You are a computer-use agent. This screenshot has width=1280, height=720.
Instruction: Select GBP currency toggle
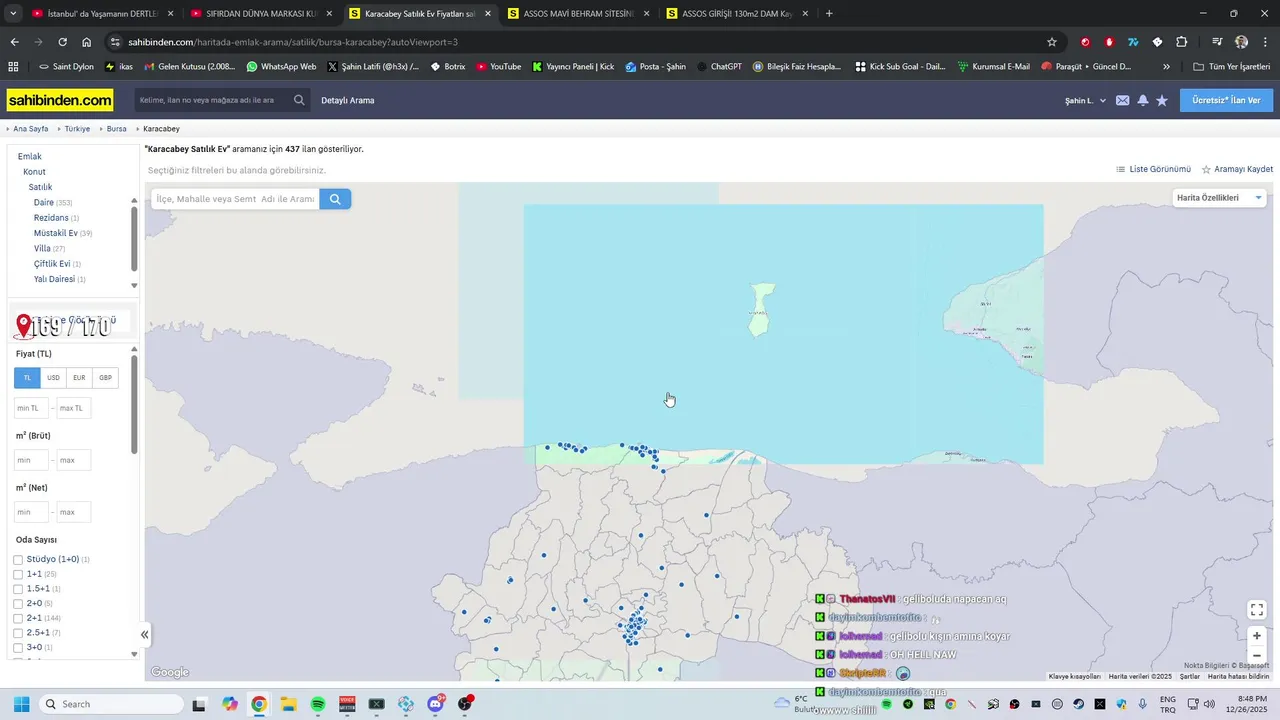click(105, 378)
